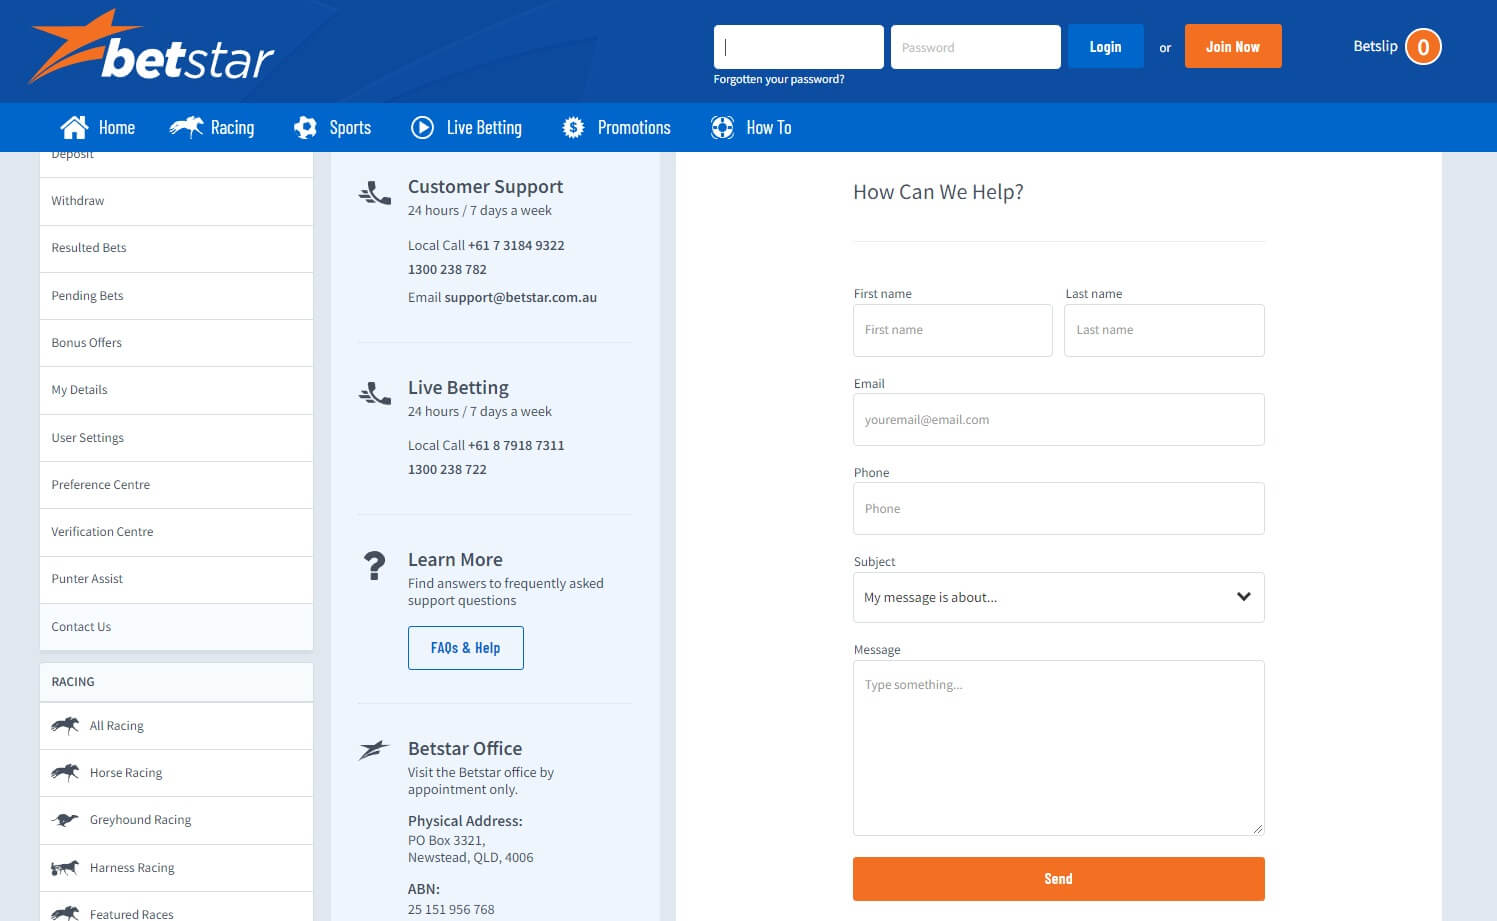Viewport: 1497px width, 921px height.
Task: Focus the username login field
Action: point(799,47)
